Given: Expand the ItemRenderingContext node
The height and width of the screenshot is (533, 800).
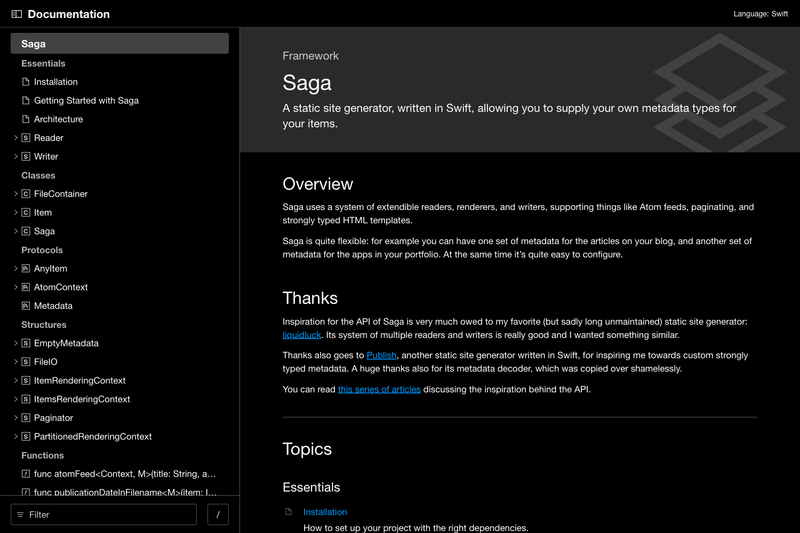Looking at the screenshot, I should [x=16, y=380].
